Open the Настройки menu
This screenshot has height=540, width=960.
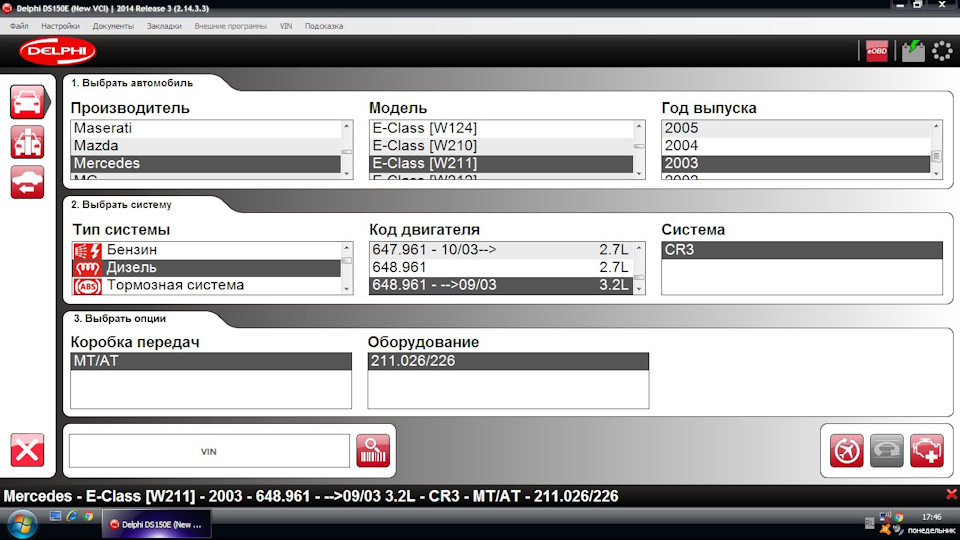(x=61, y=26)
